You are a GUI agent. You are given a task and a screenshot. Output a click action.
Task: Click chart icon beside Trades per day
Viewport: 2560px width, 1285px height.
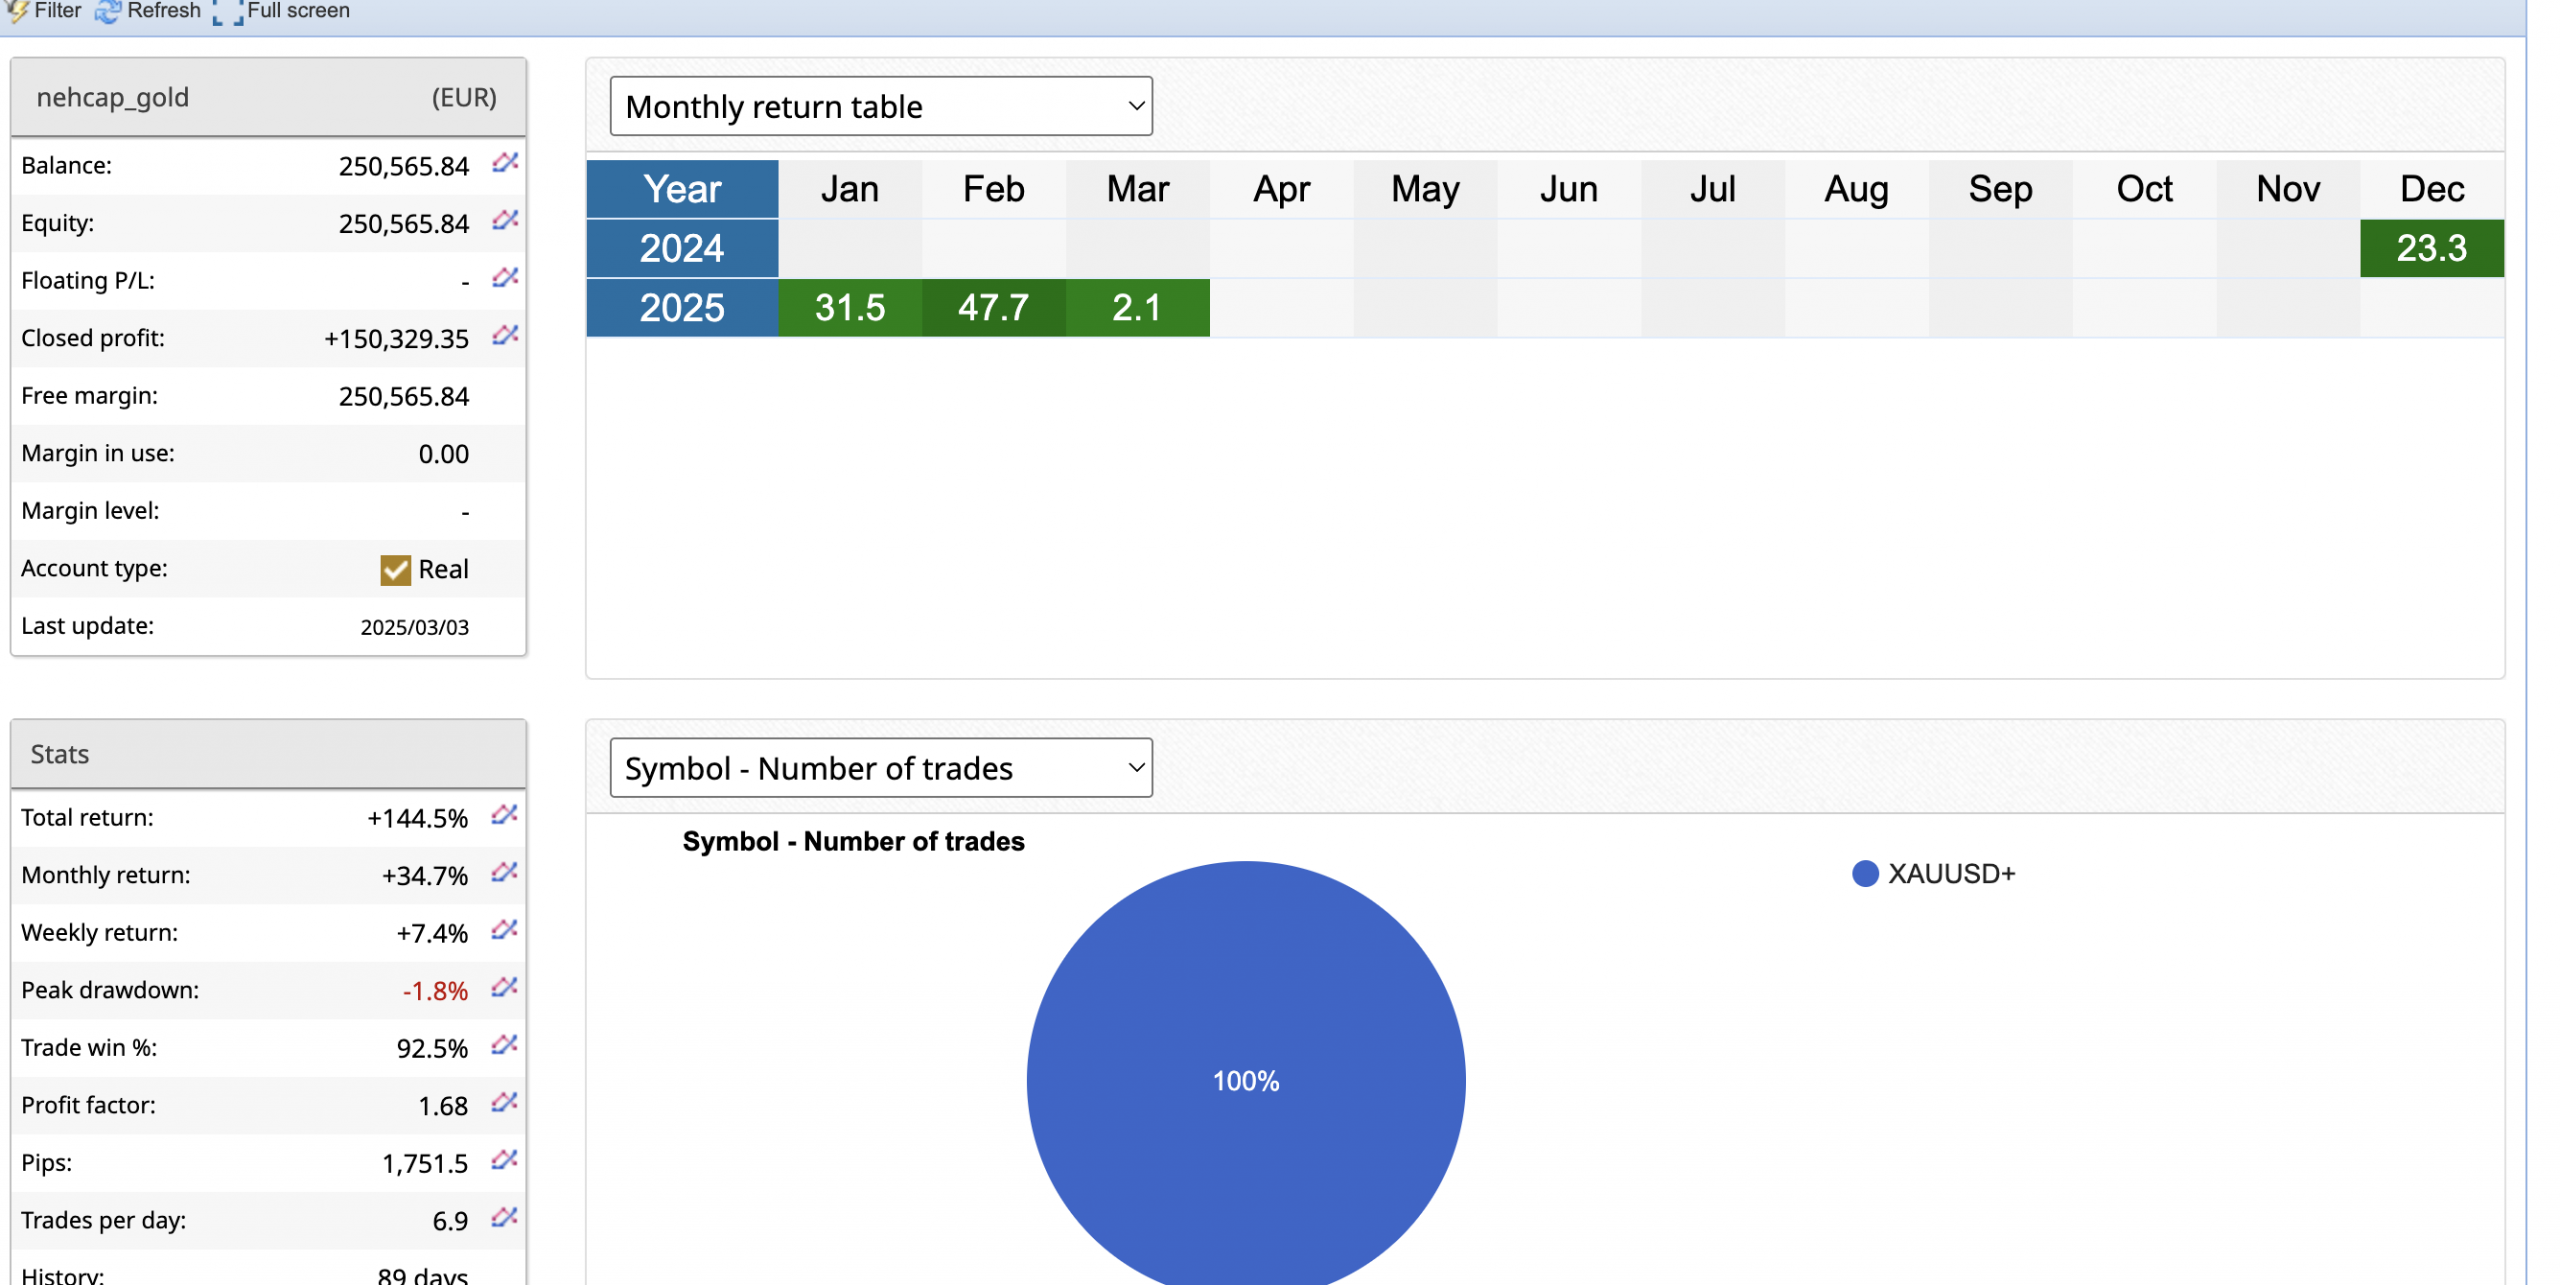click(x=504, y=1218)
